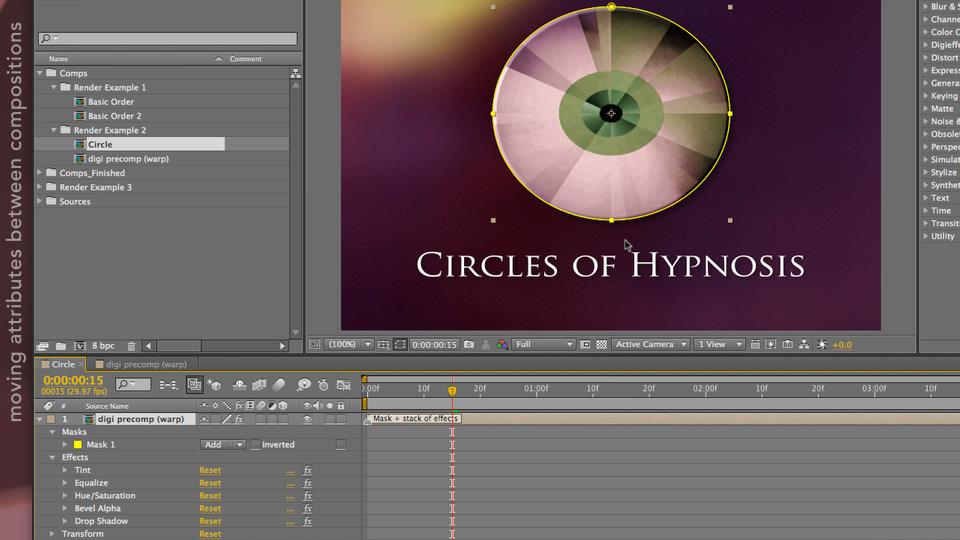Expand Tint effect properties
The width and height of the screenshot is (960, 540).
[65, 470]
